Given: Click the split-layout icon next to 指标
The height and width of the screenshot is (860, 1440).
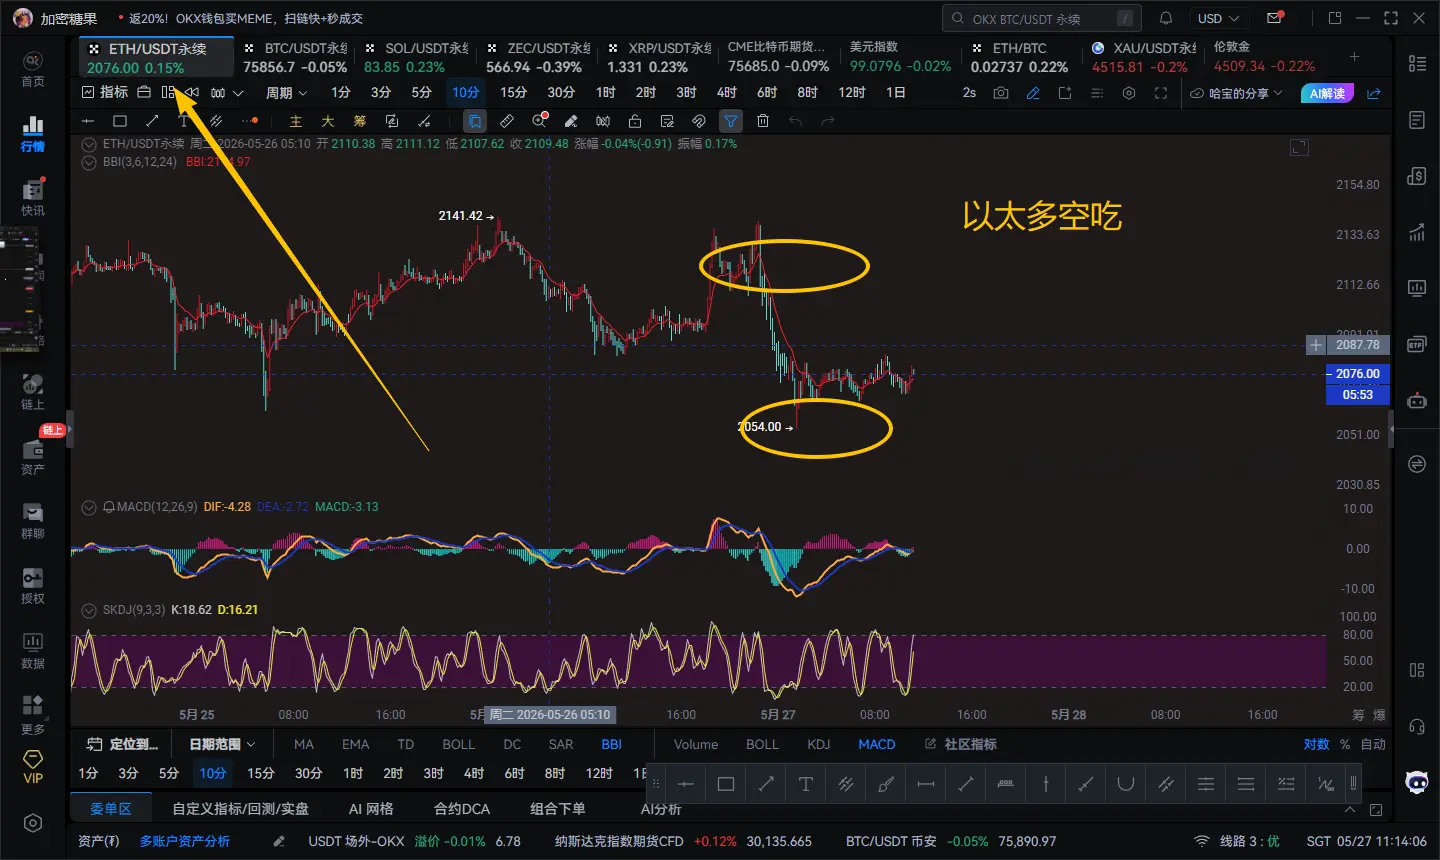Looking at the screenshot, I should pos(168,93).
